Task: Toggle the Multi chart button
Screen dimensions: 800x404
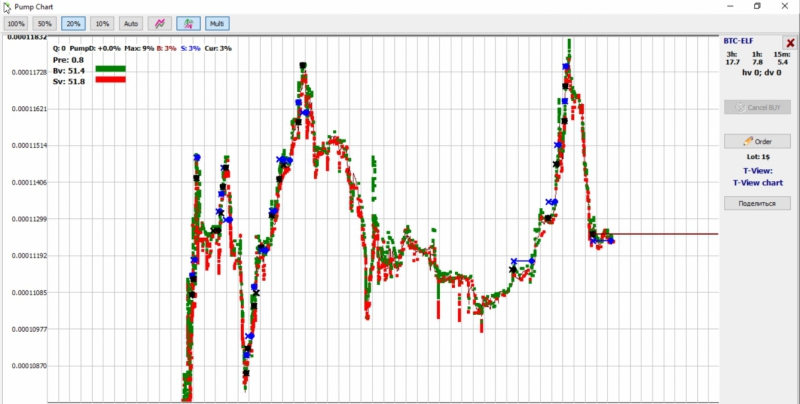Action: click(x=217, y=23)
